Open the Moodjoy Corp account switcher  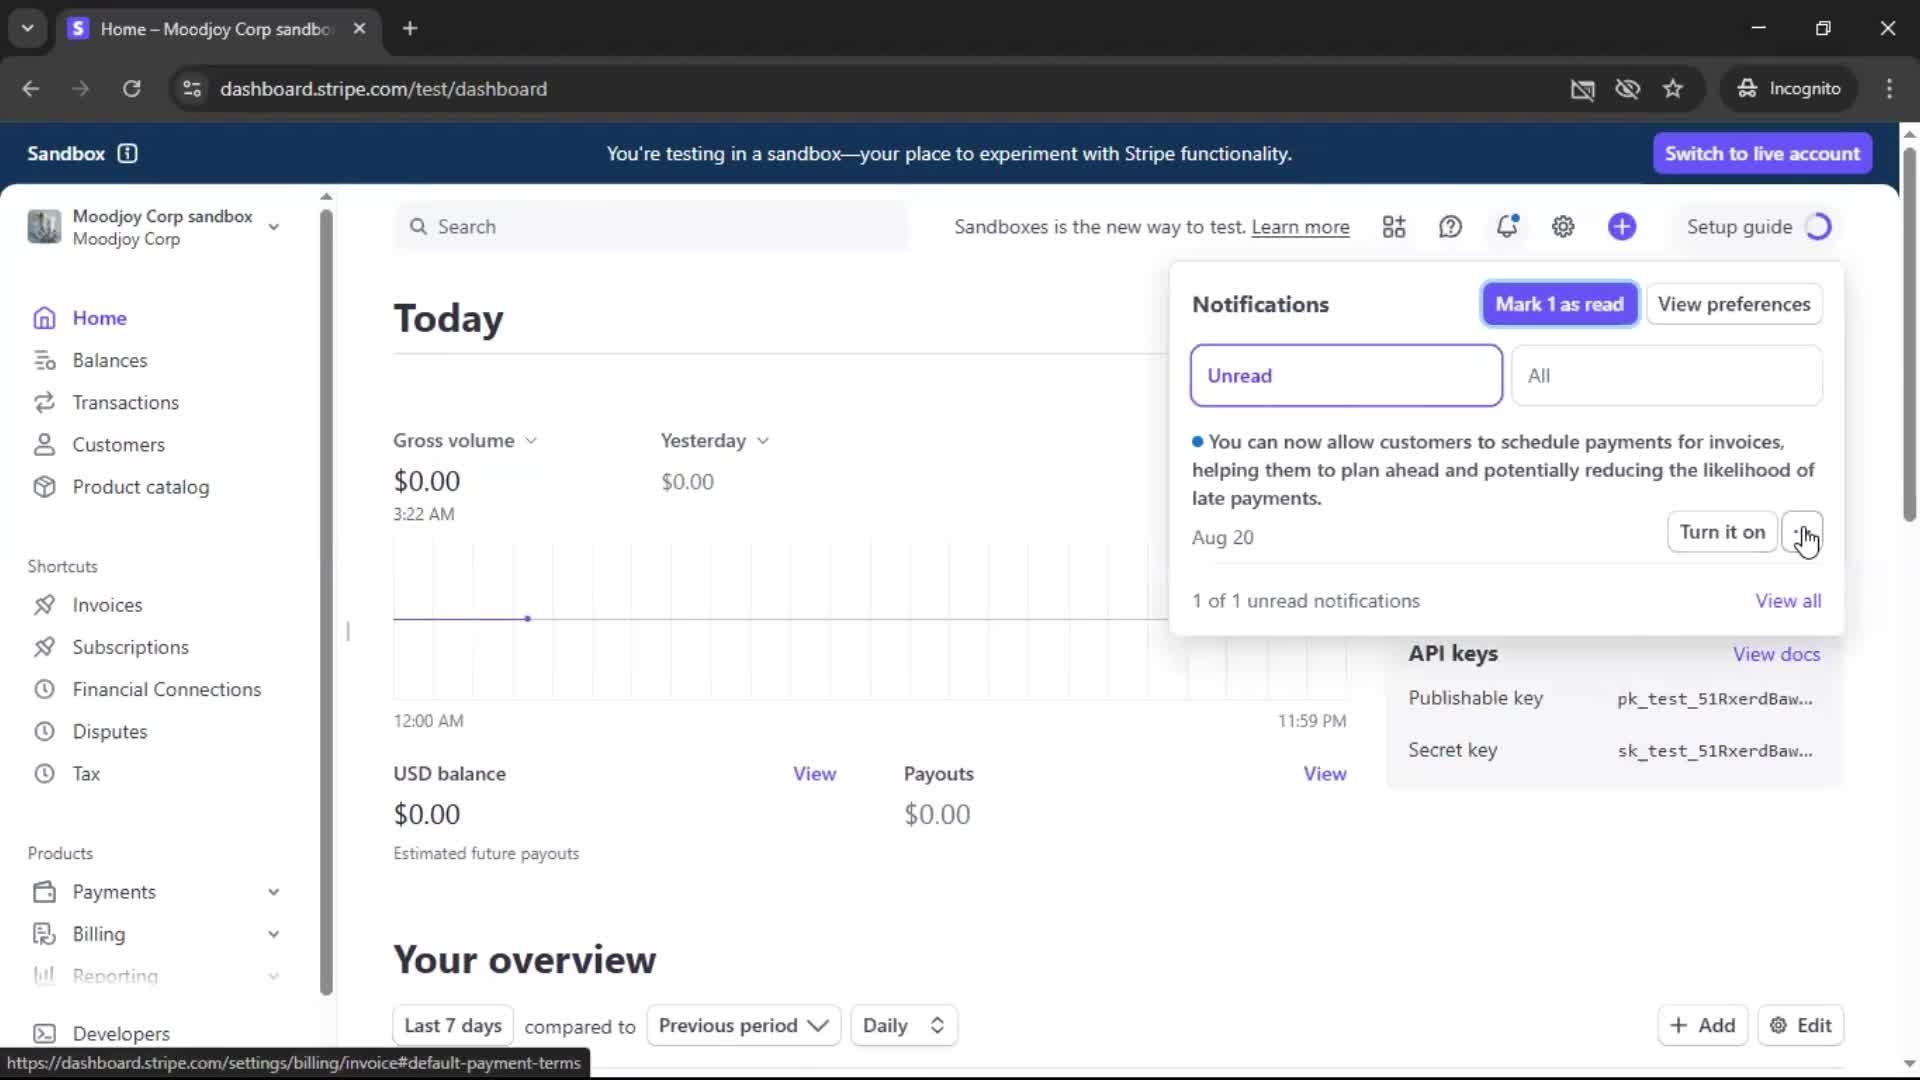(155, 227)
